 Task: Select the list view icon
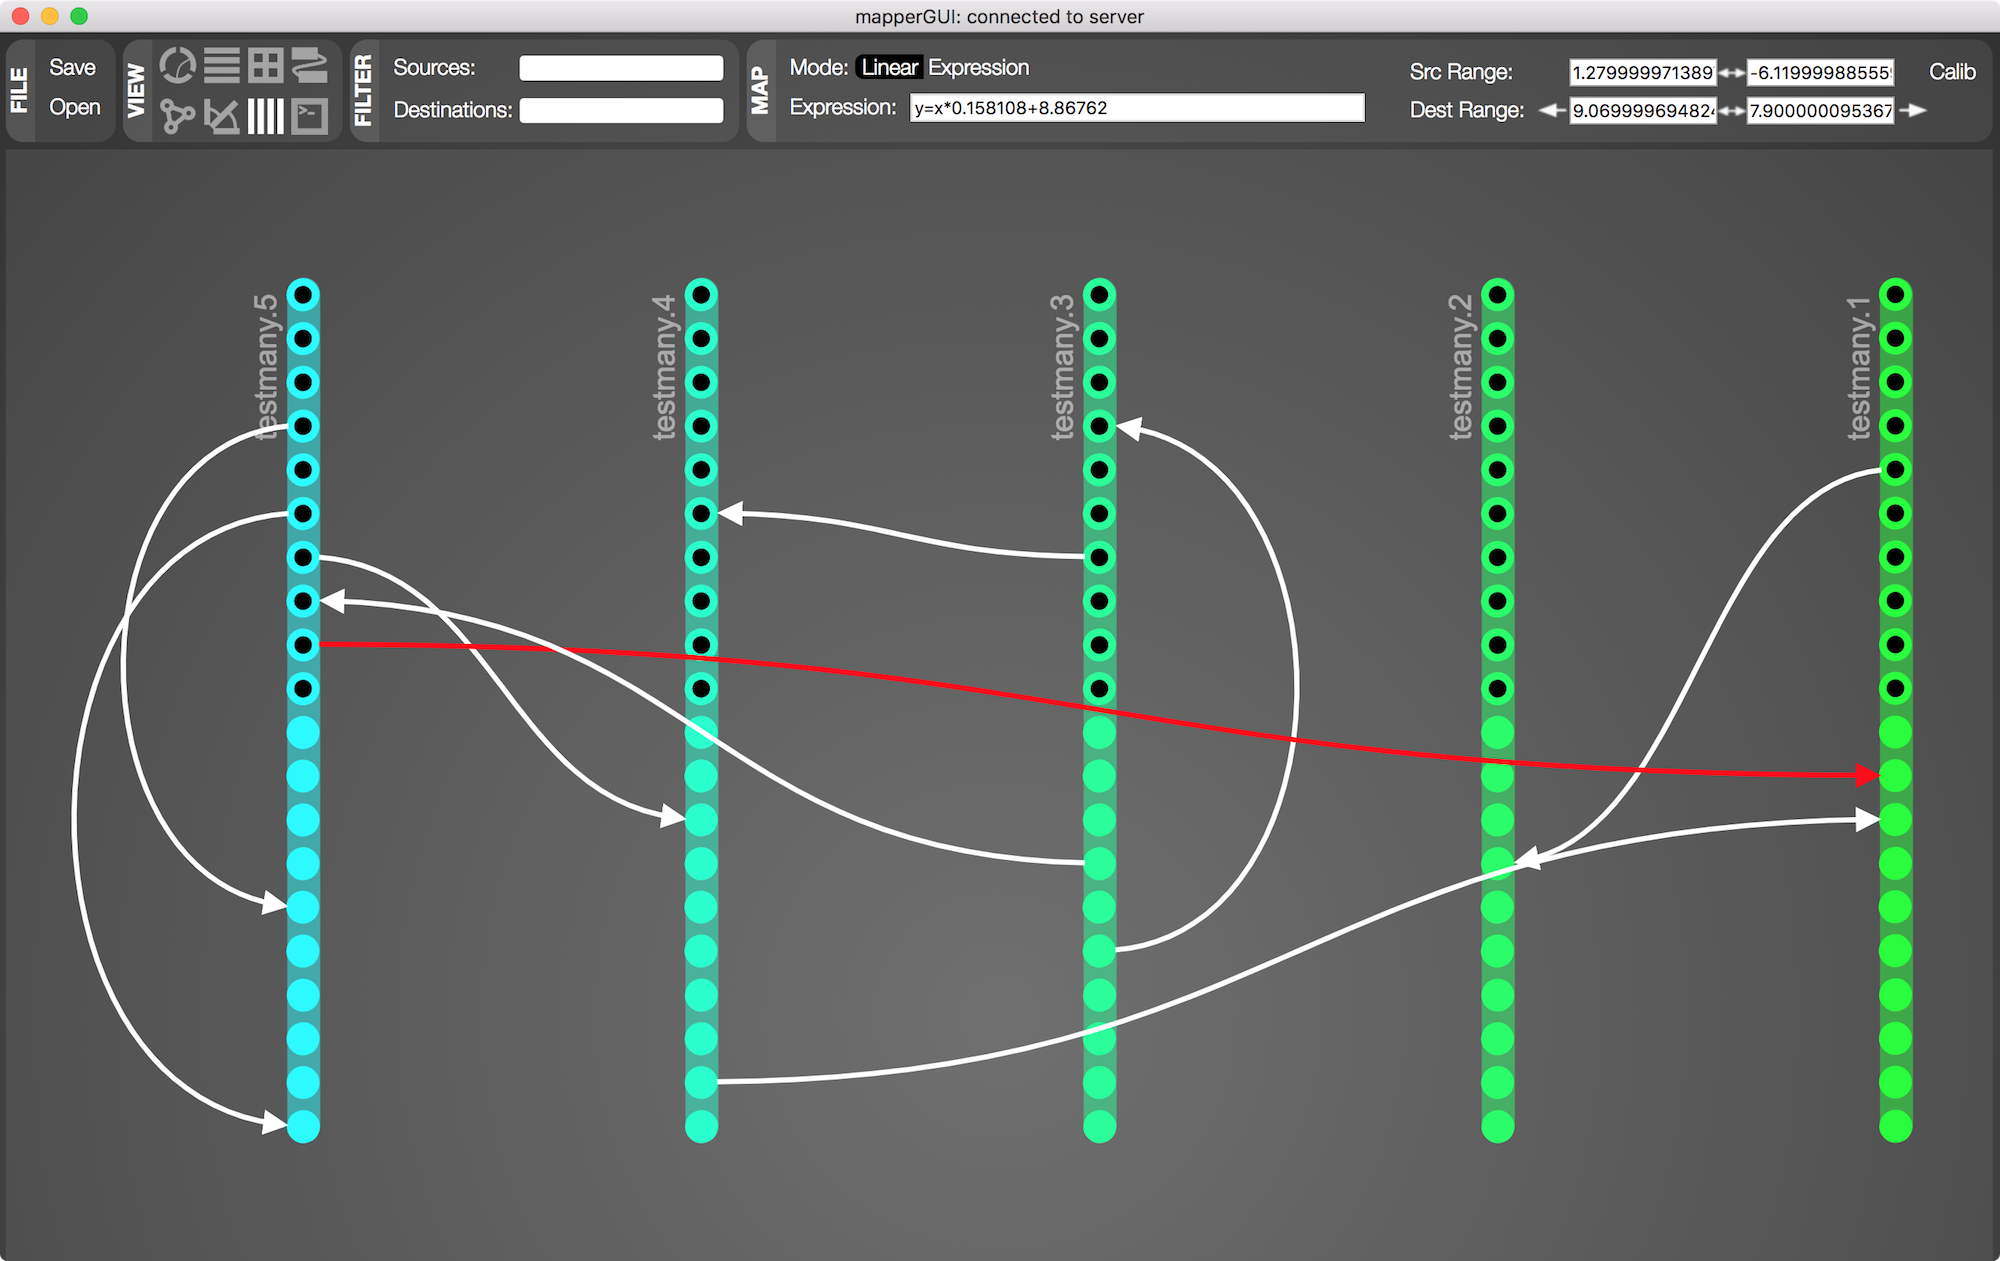(x=222, y=66)
